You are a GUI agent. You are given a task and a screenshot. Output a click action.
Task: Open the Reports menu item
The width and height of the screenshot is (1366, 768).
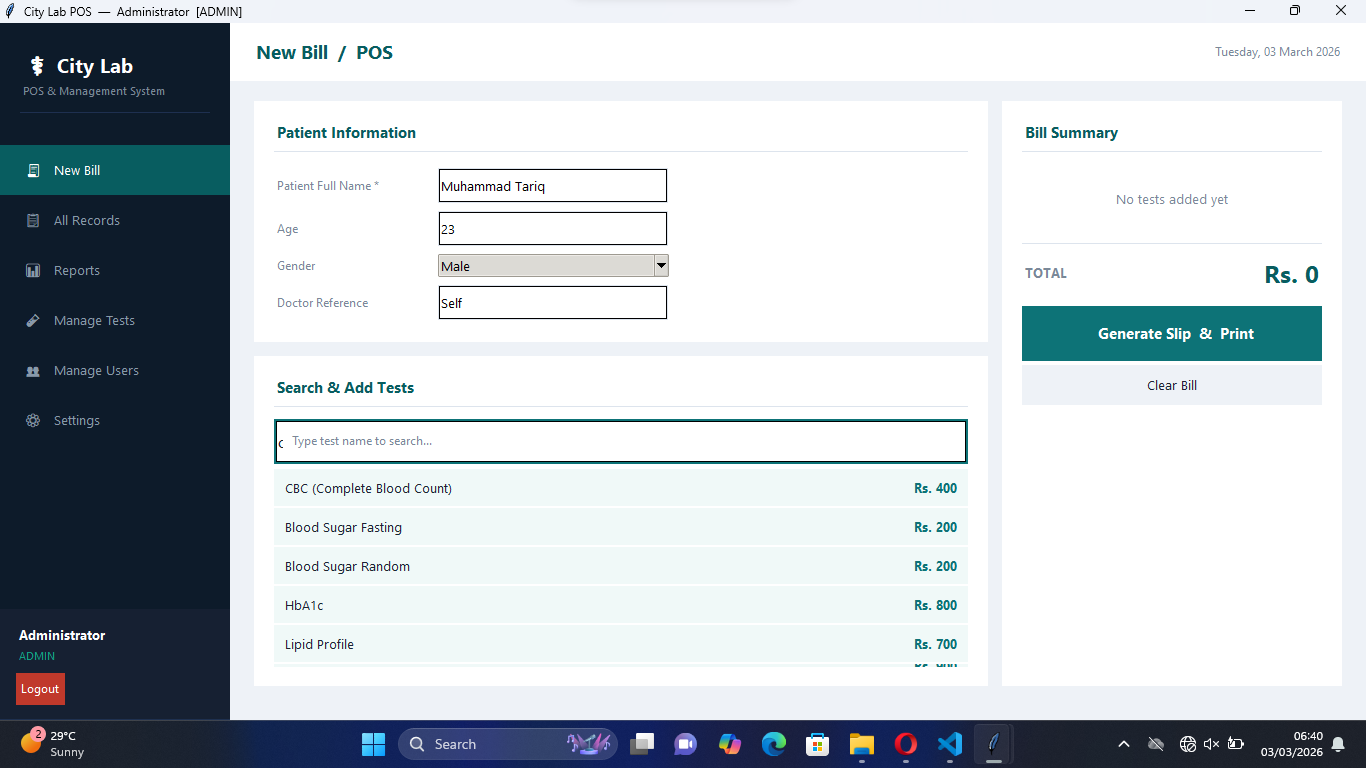pos(77,271)
